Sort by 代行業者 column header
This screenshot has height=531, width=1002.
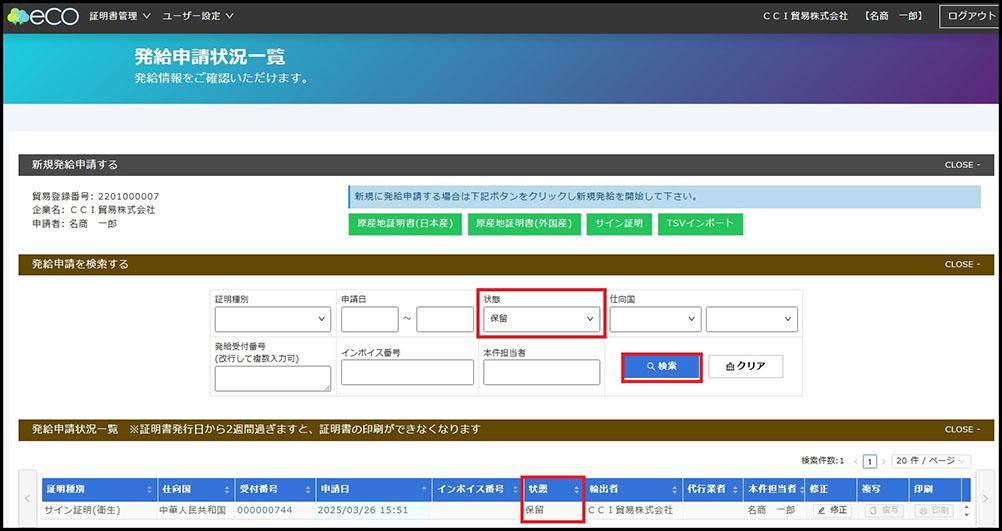tap(712, 489)
